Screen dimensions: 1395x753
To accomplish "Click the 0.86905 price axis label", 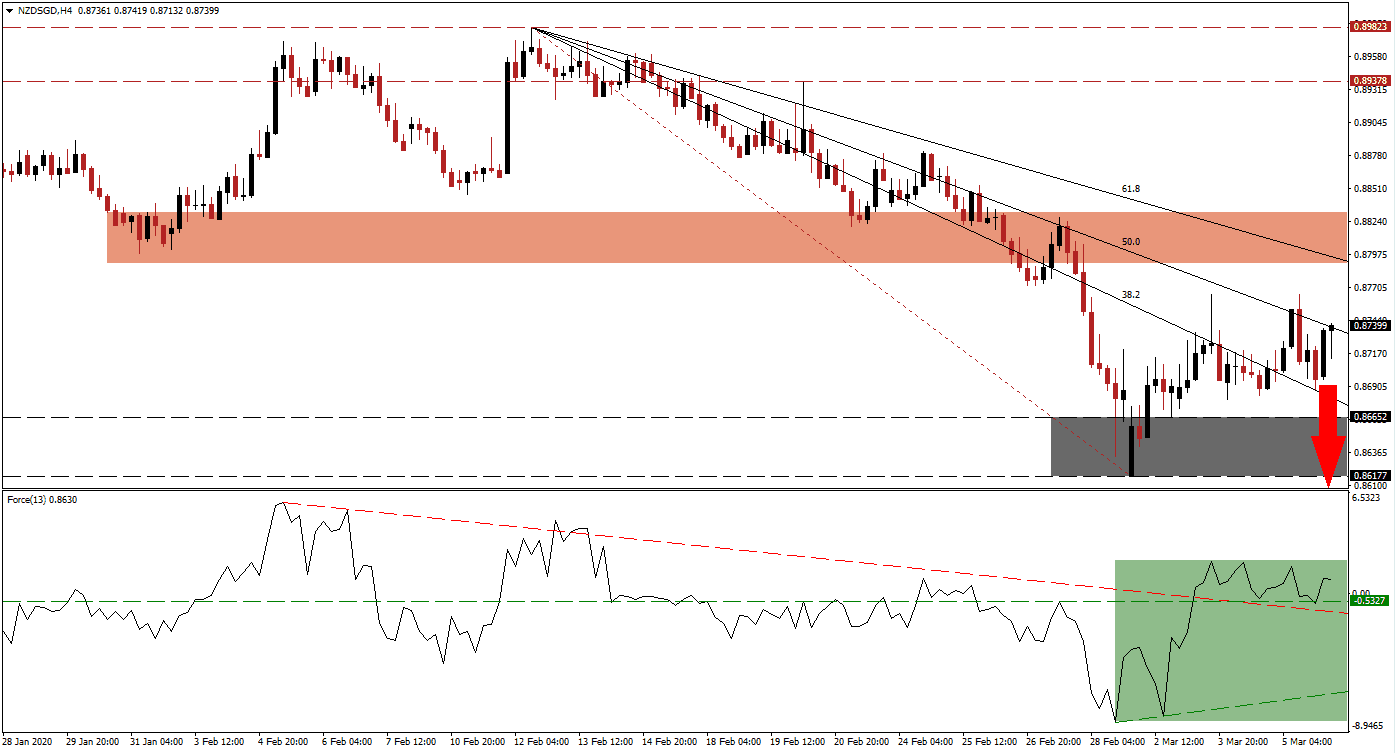I will pos(1368,387).
